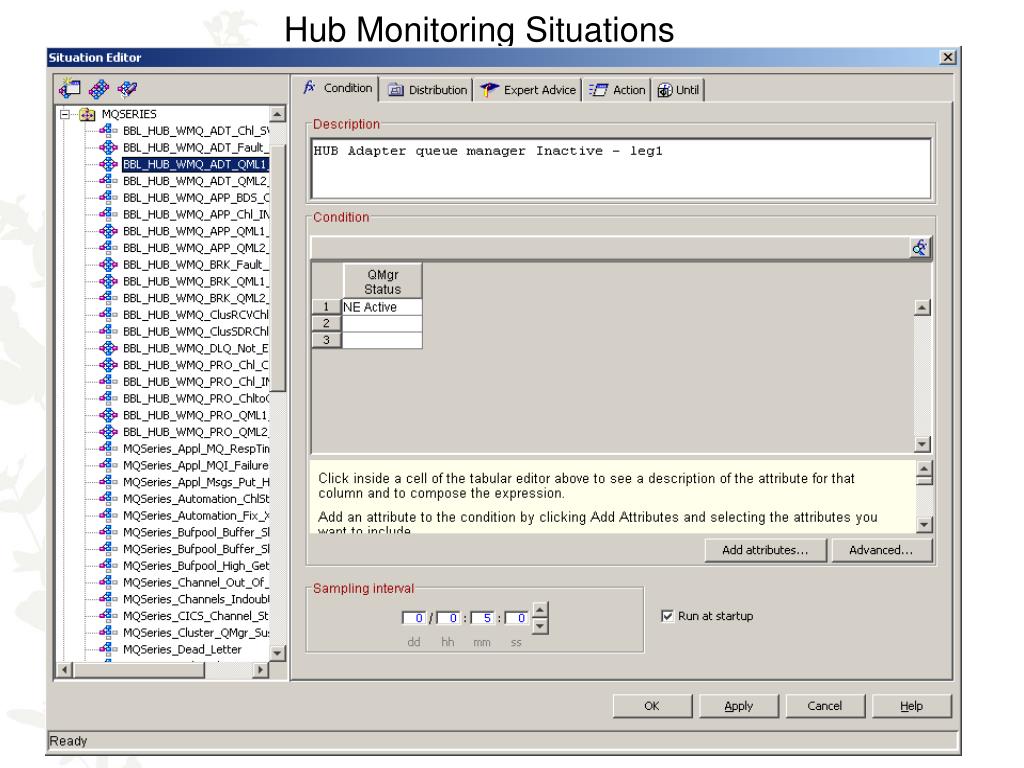Select row header 3 in condition table

coord(327,340)
